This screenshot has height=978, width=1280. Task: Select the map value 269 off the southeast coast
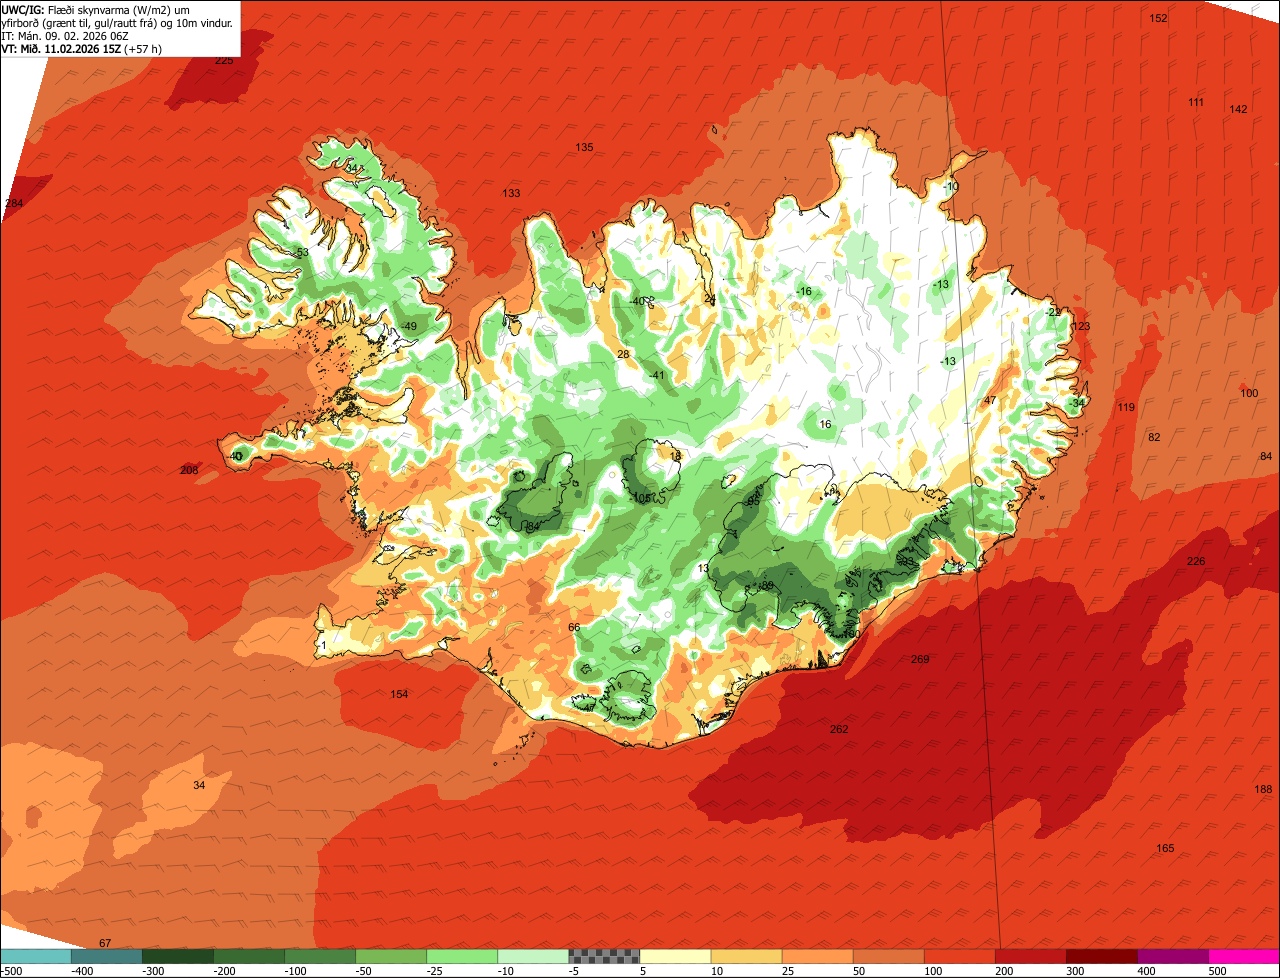coord(920,659)
